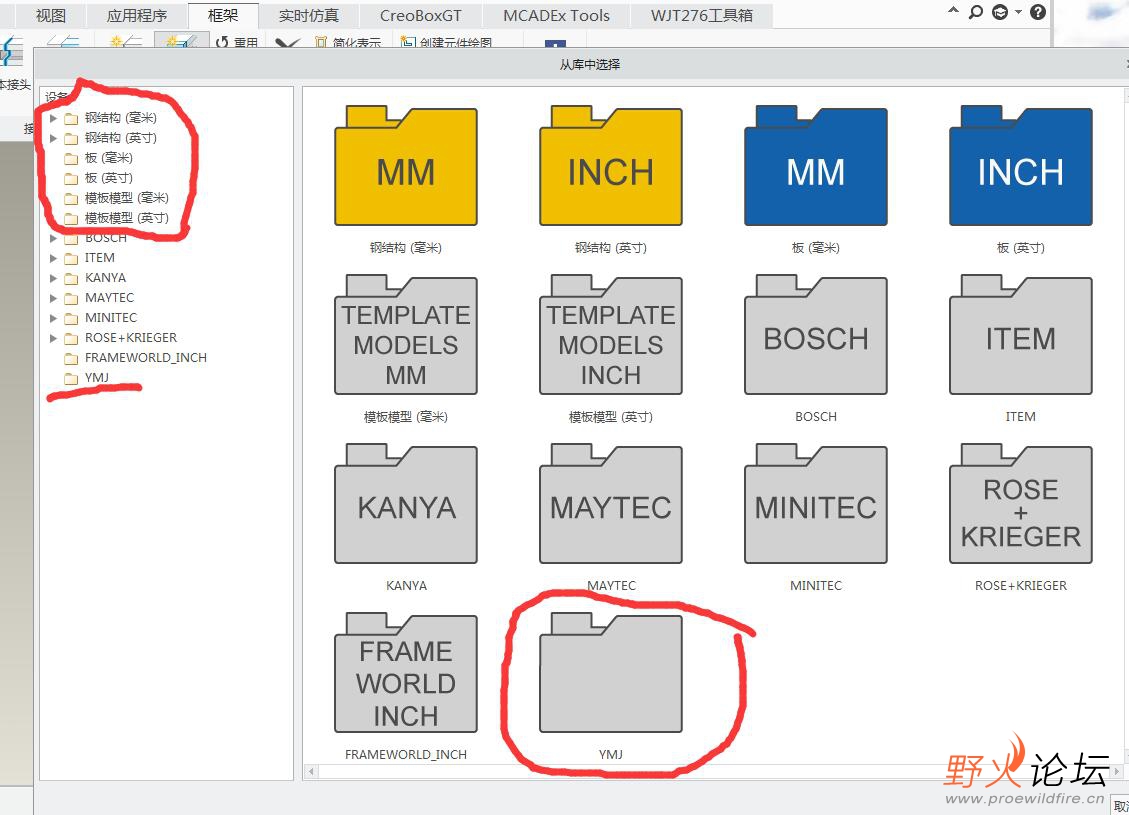Image resolution: width=1129 pixels, height=815 pixels.
Task: Switch to the 应用程序 ribbon tab
Action: coord(137,15)
